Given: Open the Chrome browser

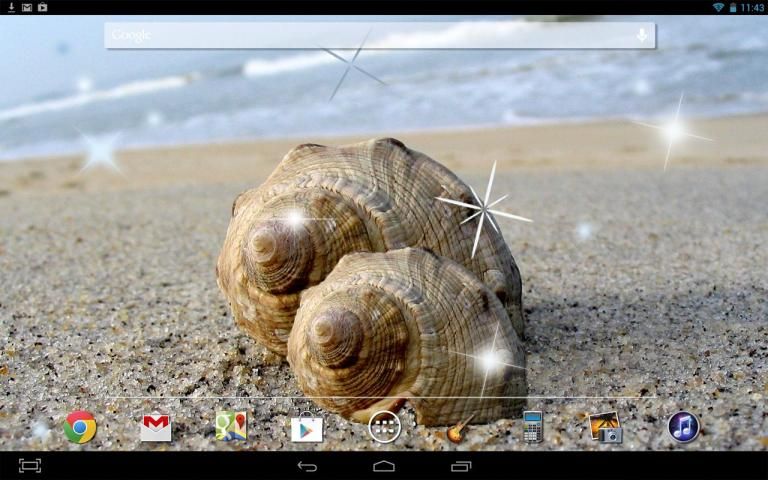Looking at the screenshot, I should (x=80, y=427).
